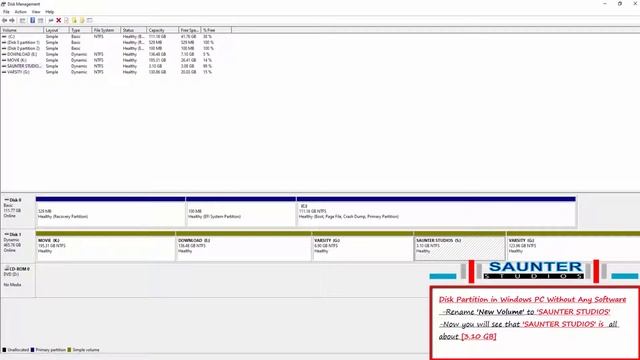
Task: Sort by the File System column header
Action: [x=106, y=30]
